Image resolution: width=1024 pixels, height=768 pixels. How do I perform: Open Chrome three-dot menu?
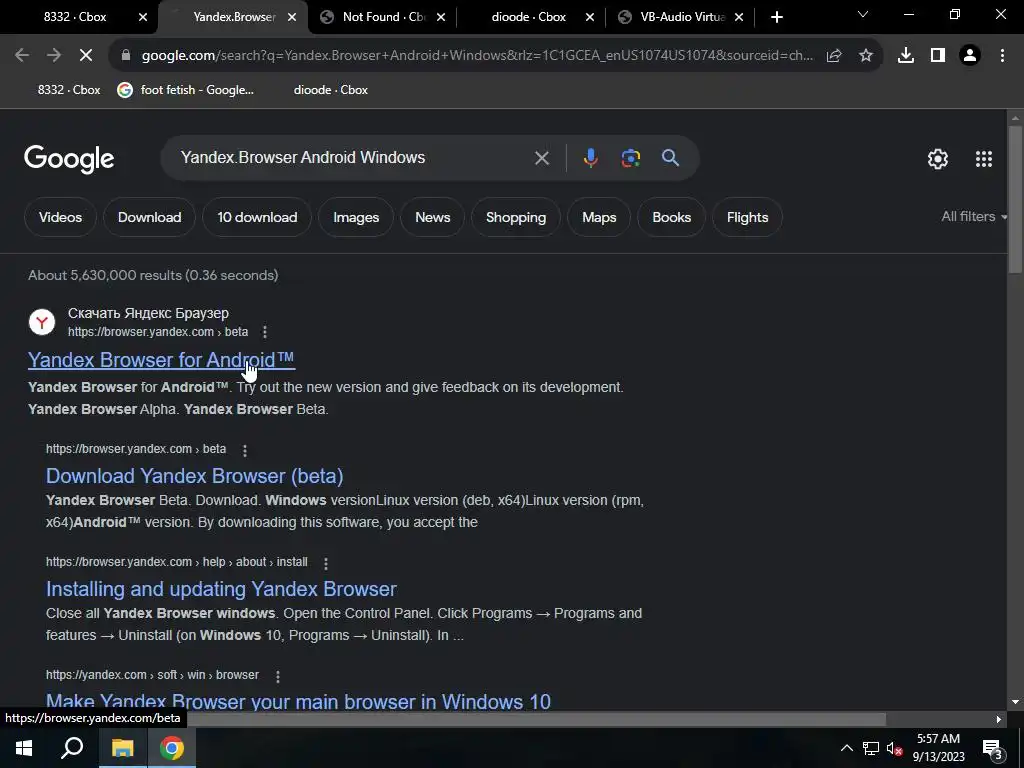tap(1002, 56)
